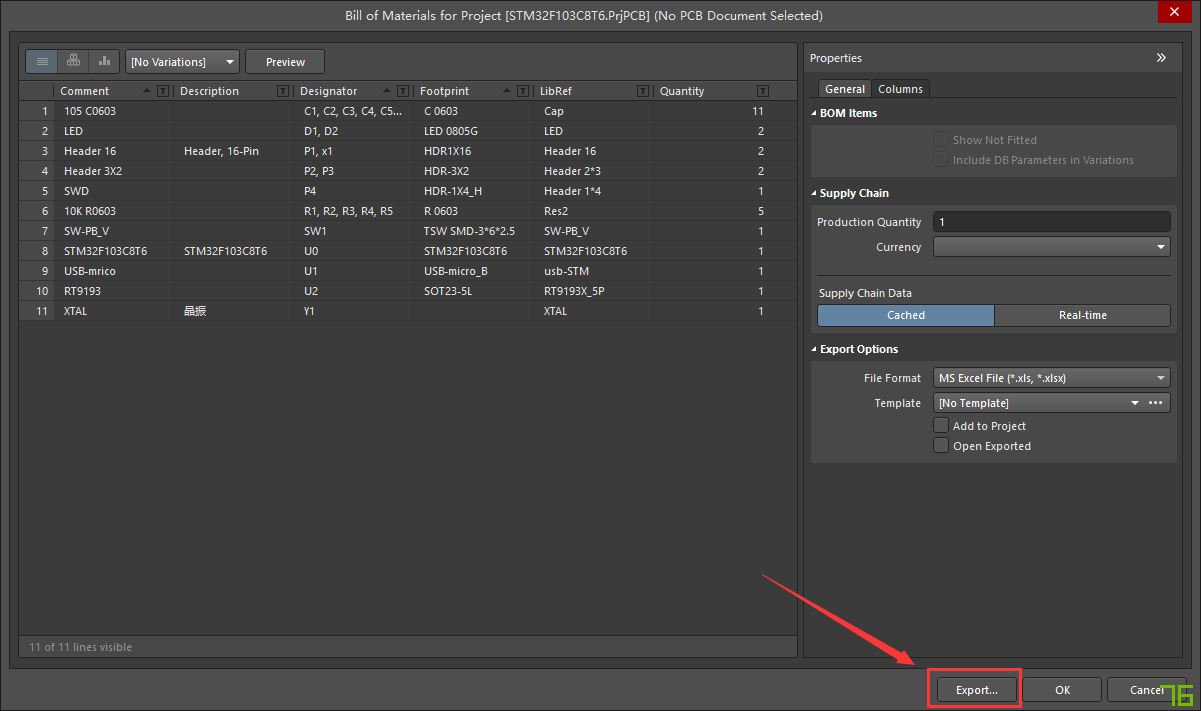Viewport: 1201px width, 711px height.
Task: Click the Quantity column filter icon
Action: tap(763, 91)
